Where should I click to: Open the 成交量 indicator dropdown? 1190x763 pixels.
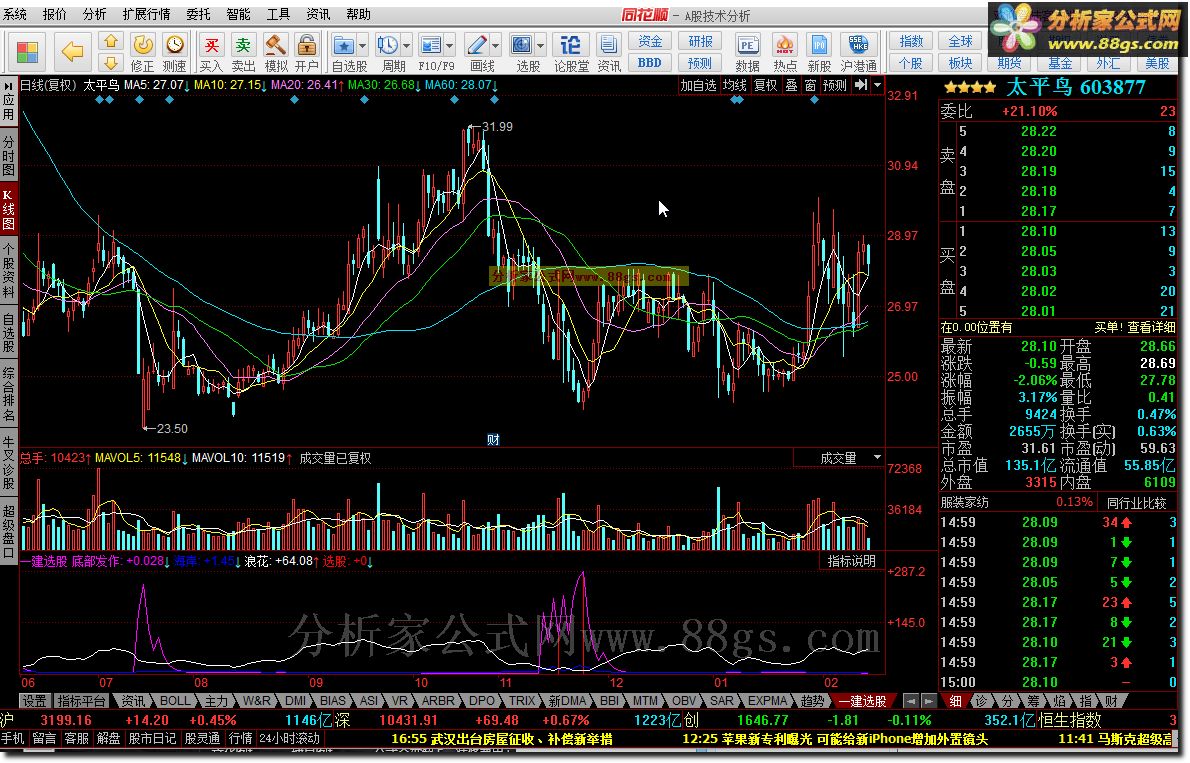click(x=877, y=458)
